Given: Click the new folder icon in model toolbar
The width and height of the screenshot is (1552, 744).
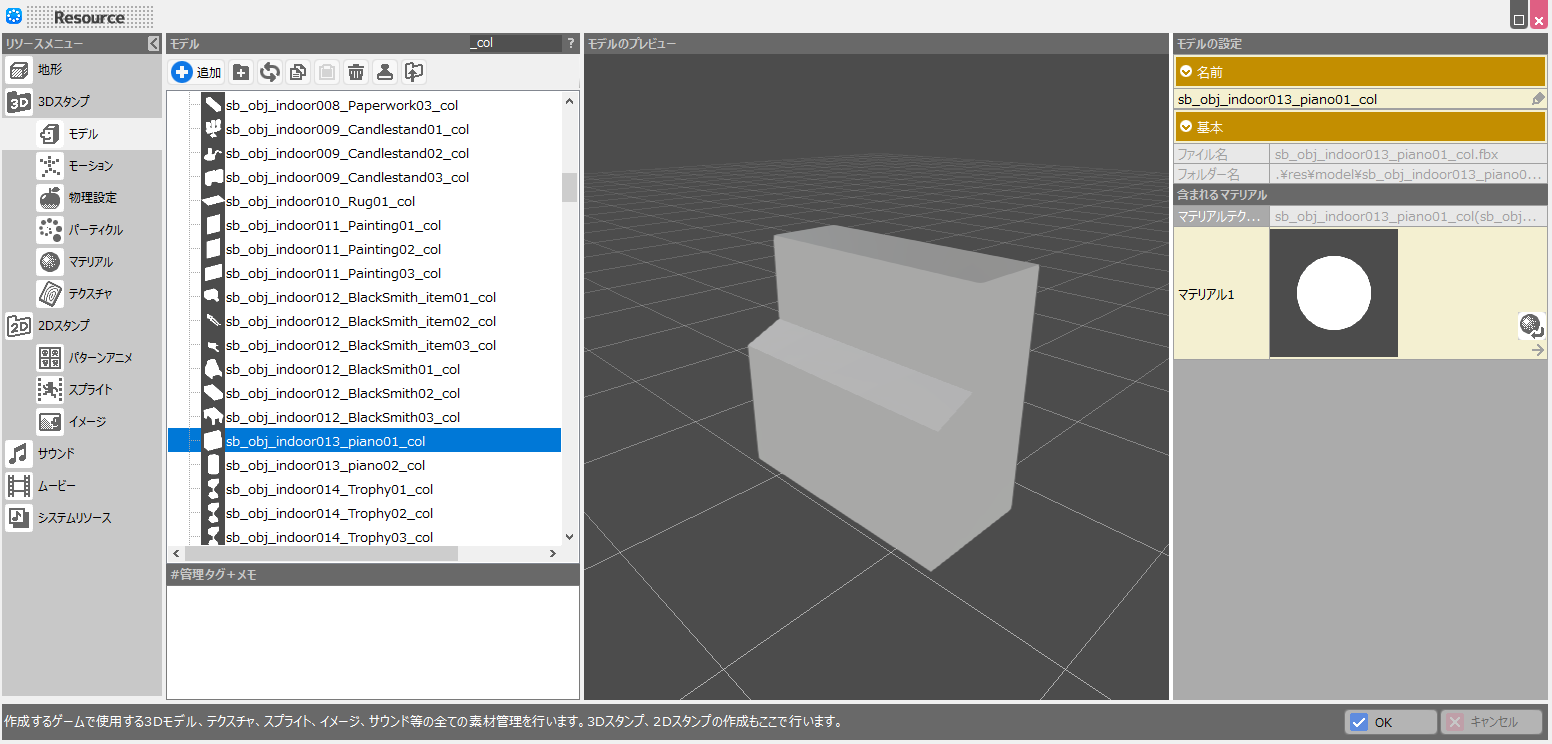Looking at the screenshot, I should 241,72.
